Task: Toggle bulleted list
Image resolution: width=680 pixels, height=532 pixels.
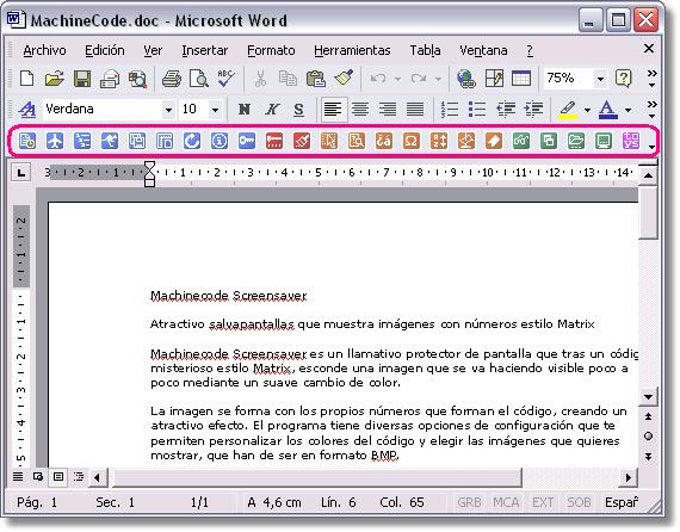Action: (x=477, y=109)
